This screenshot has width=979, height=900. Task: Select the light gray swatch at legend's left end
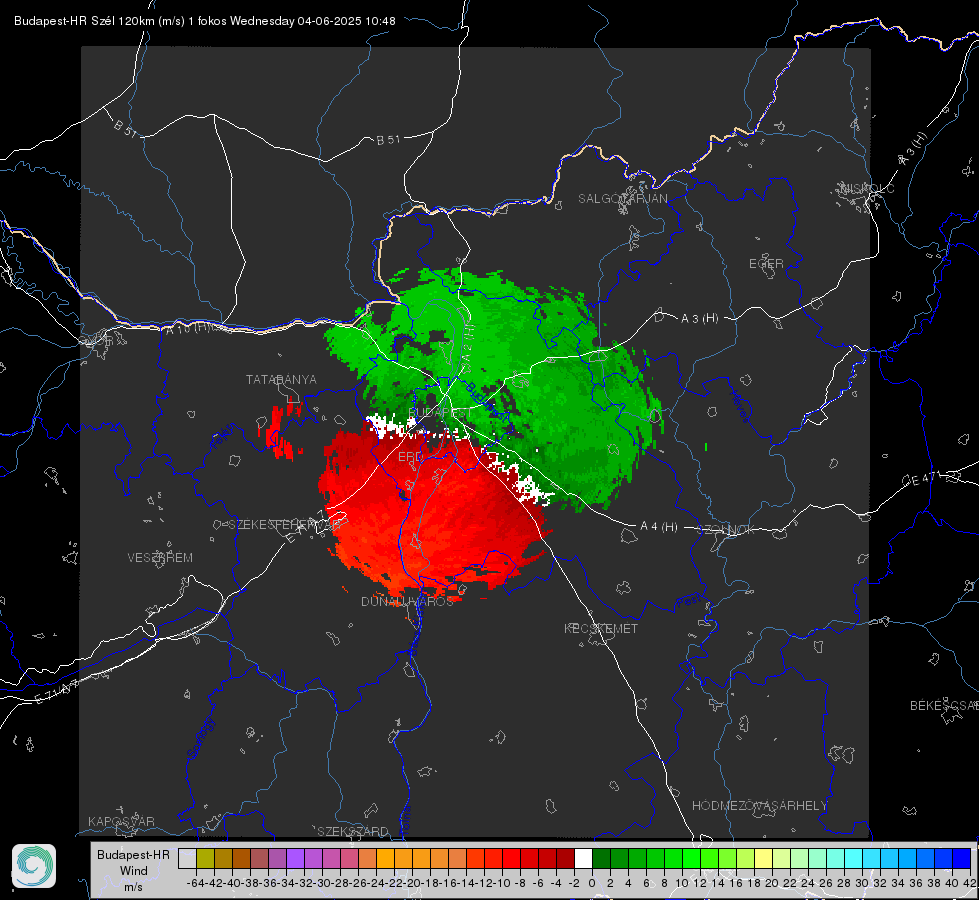(x=187, y=858)
